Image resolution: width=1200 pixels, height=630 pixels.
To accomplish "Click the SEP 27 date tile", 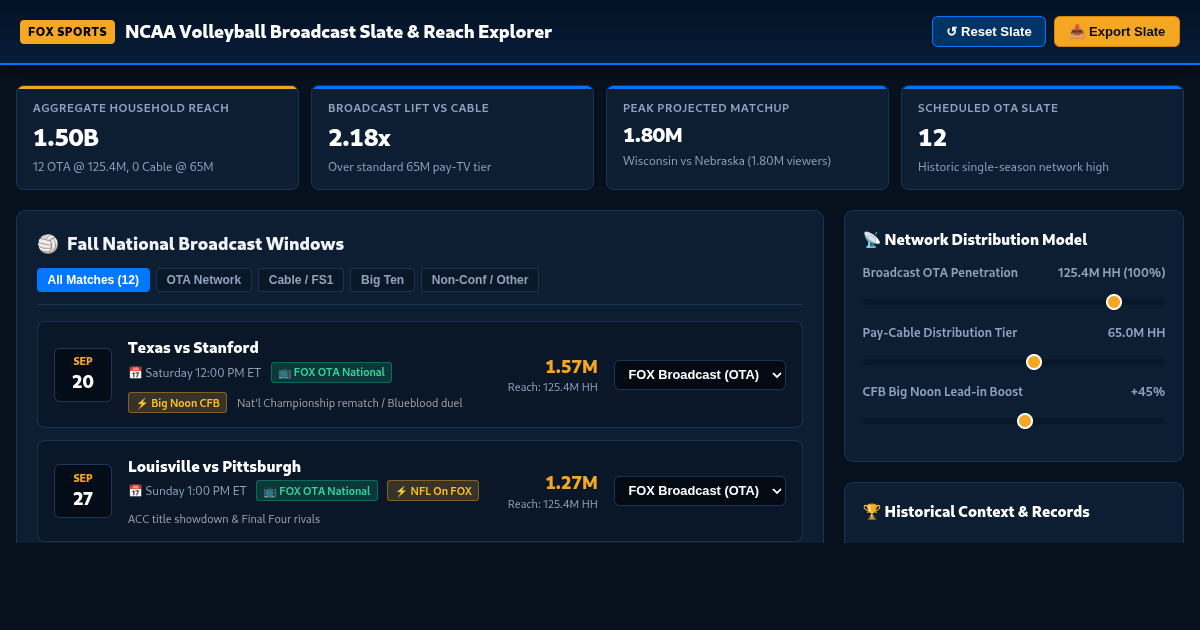I will point(83,491).
